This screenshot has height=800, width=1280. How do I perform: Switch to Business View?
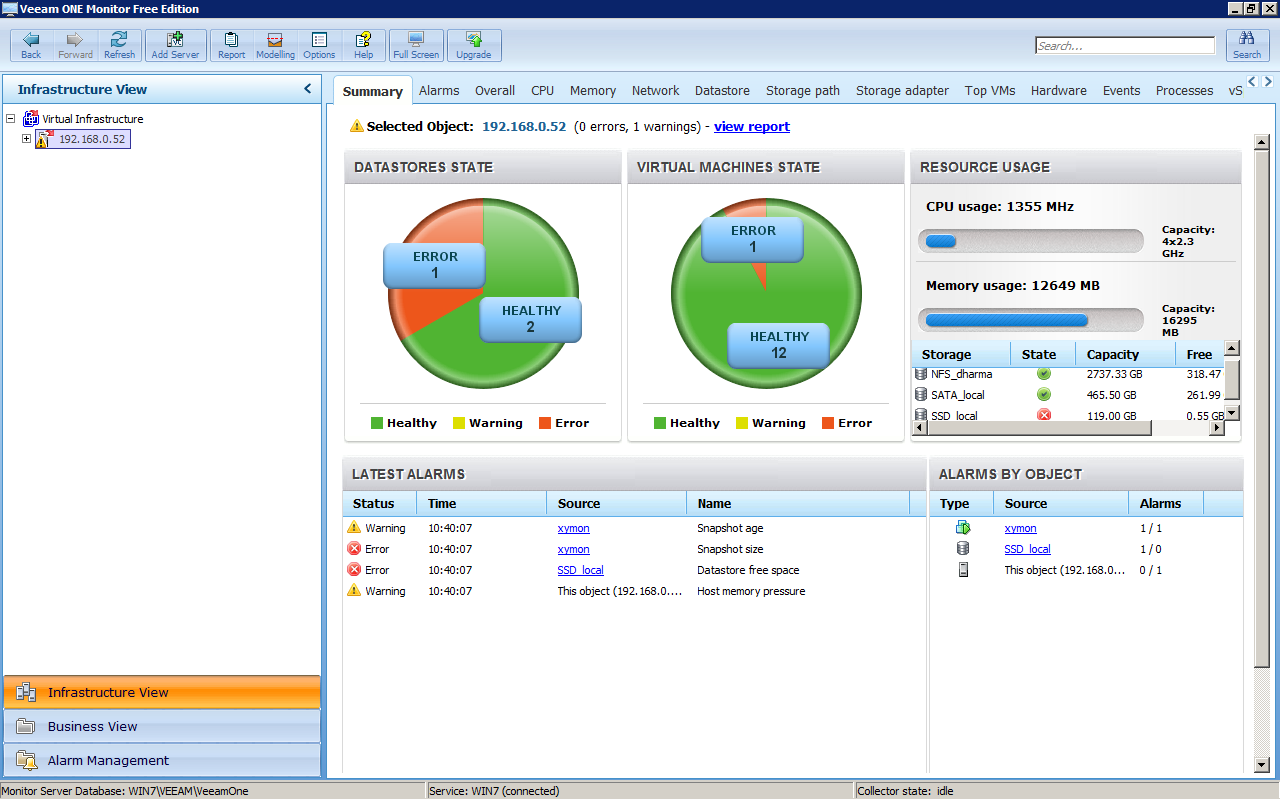[162, 726]
